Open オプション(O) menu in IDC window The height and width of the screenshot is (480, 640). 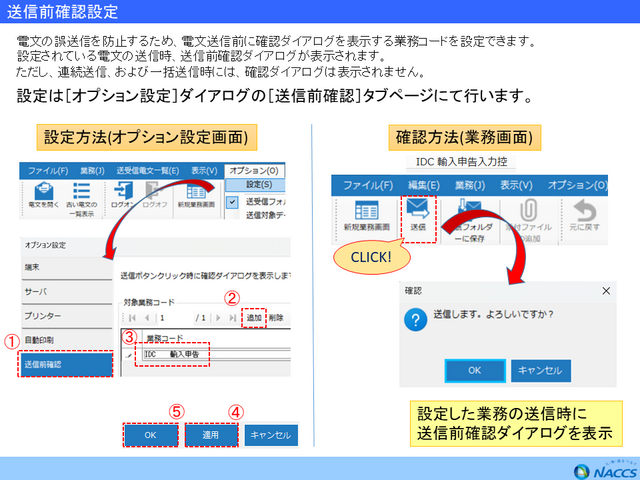pos(577,185)
